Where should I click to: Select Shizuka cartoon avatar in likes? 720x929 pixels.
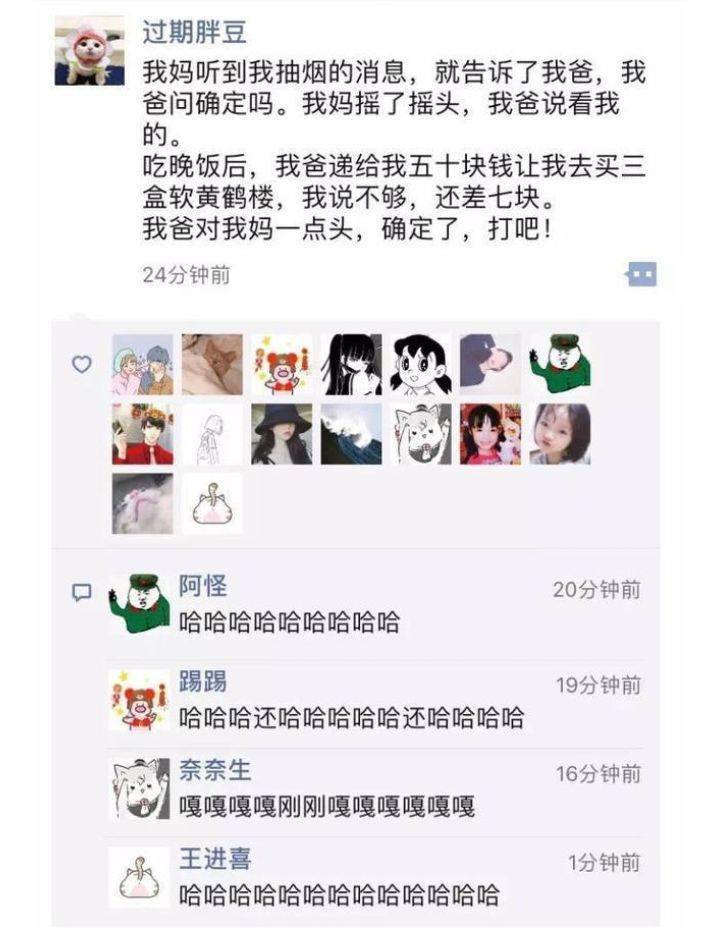[421, 364]
